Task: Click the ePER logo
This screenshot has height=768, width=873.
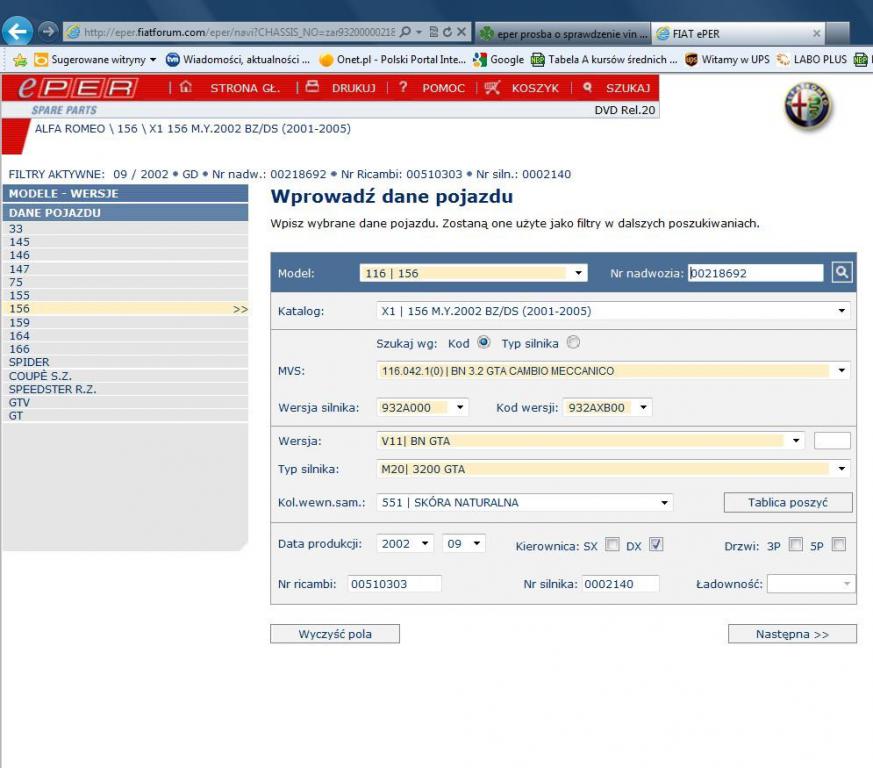Action: (77, 88)
